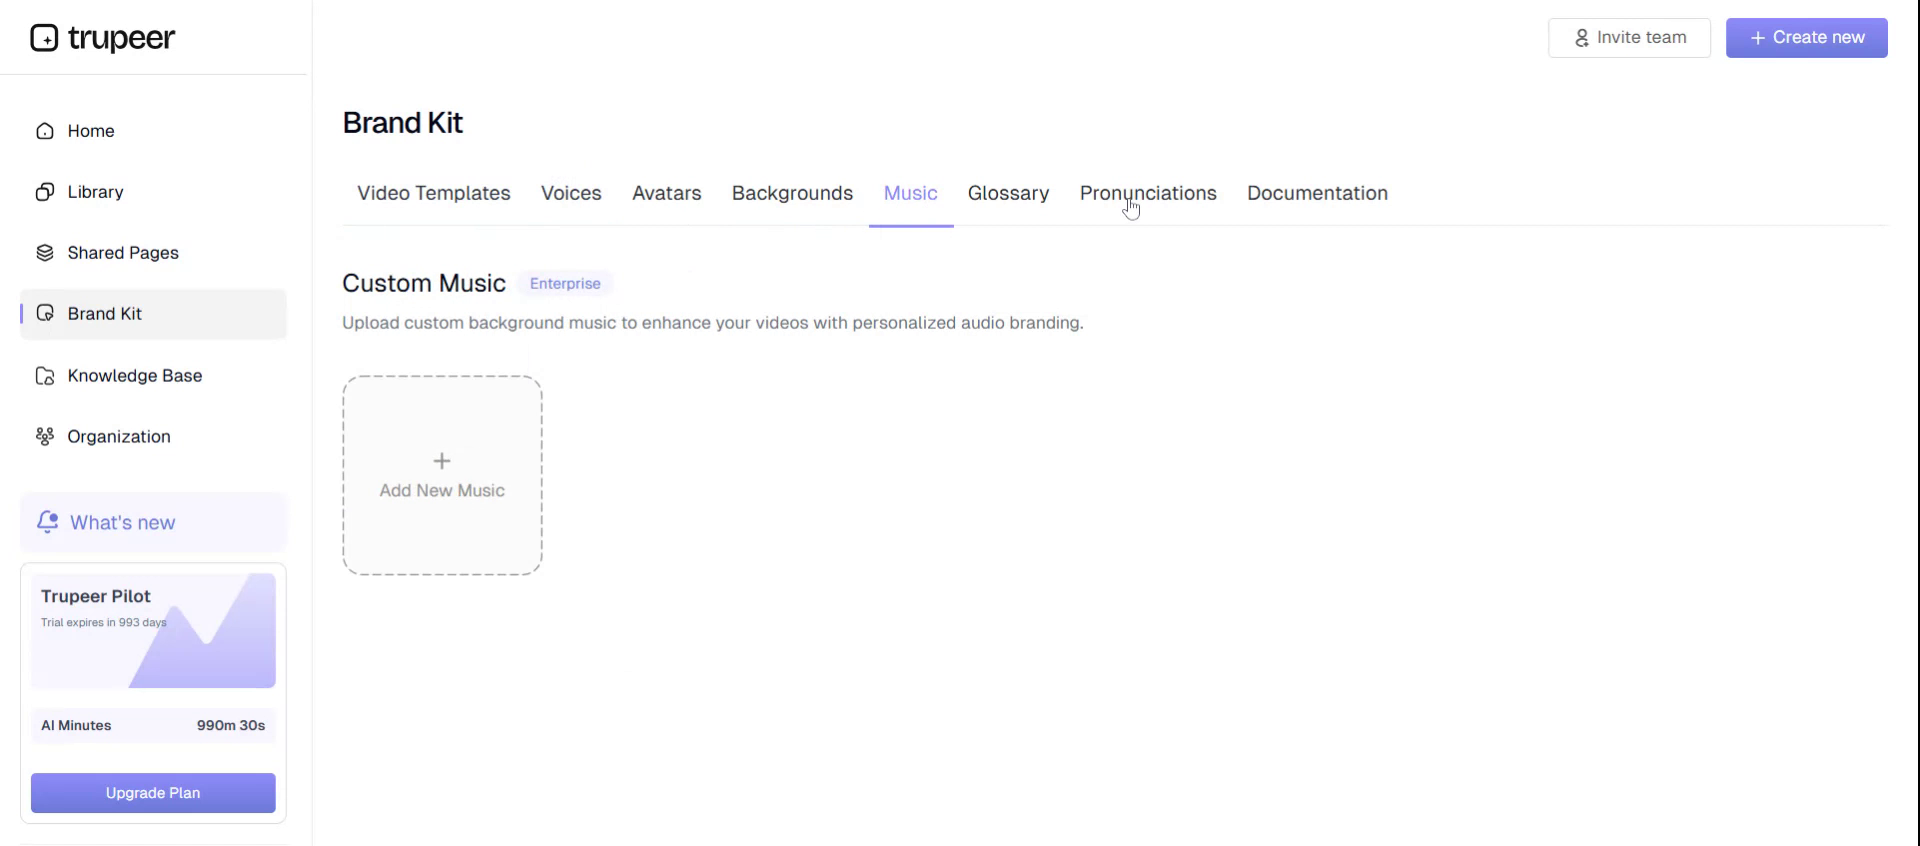Open Library from the sidebar

coord(153,192)
